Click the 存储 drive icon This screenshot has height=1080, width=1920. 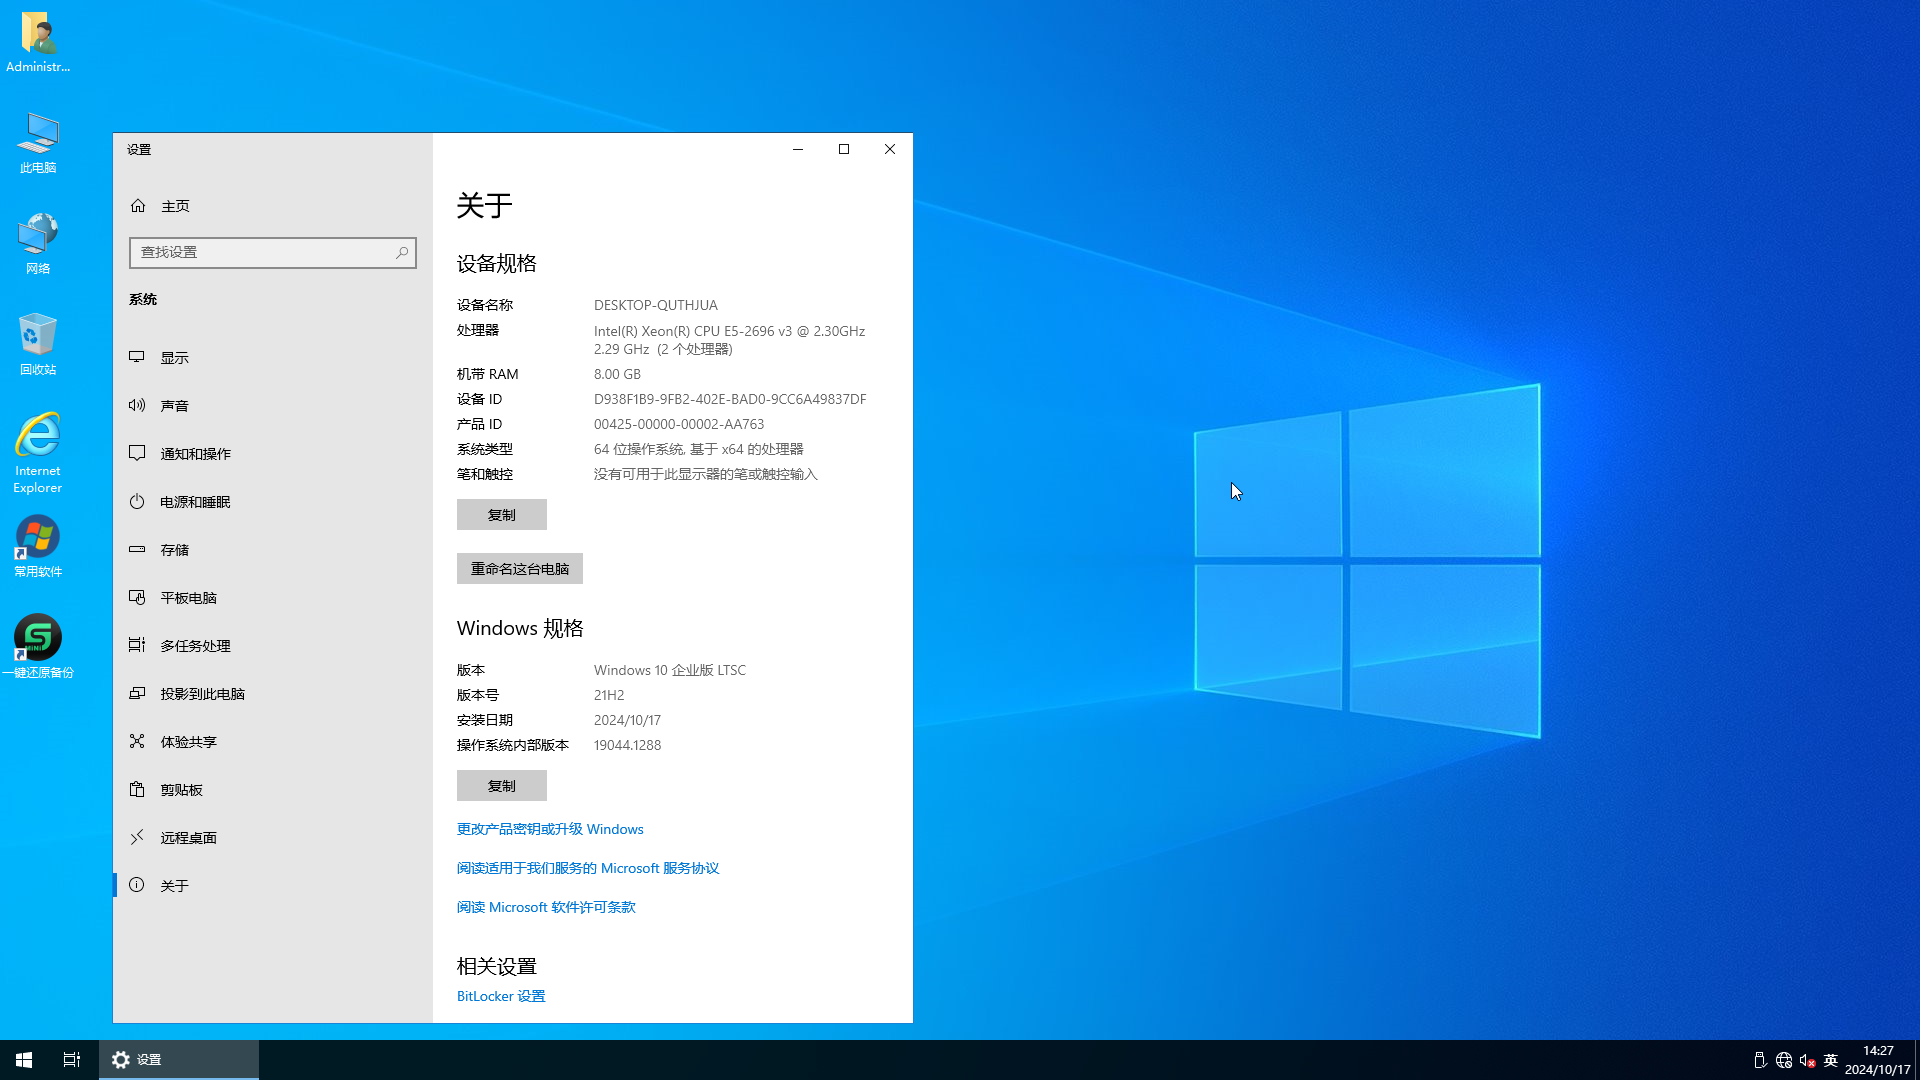(x=137, y=549)
